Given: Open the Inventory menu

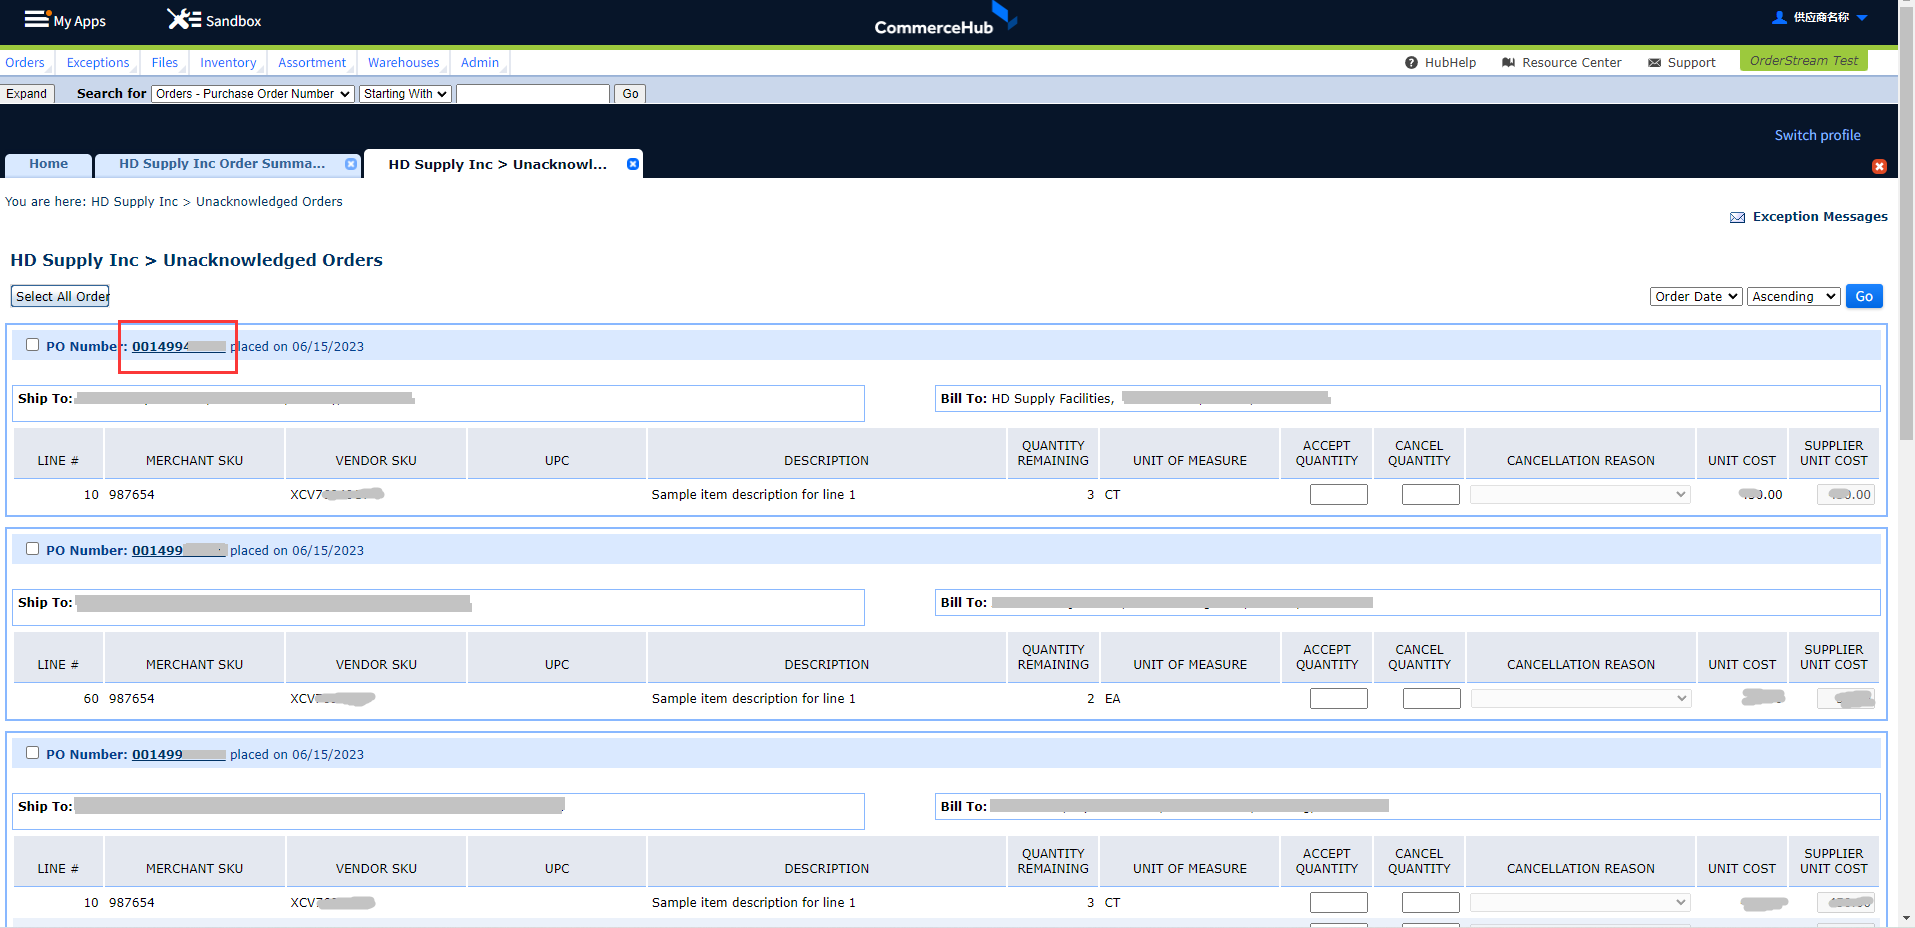Looking at the screenshot, I should (x=228, y=62).
